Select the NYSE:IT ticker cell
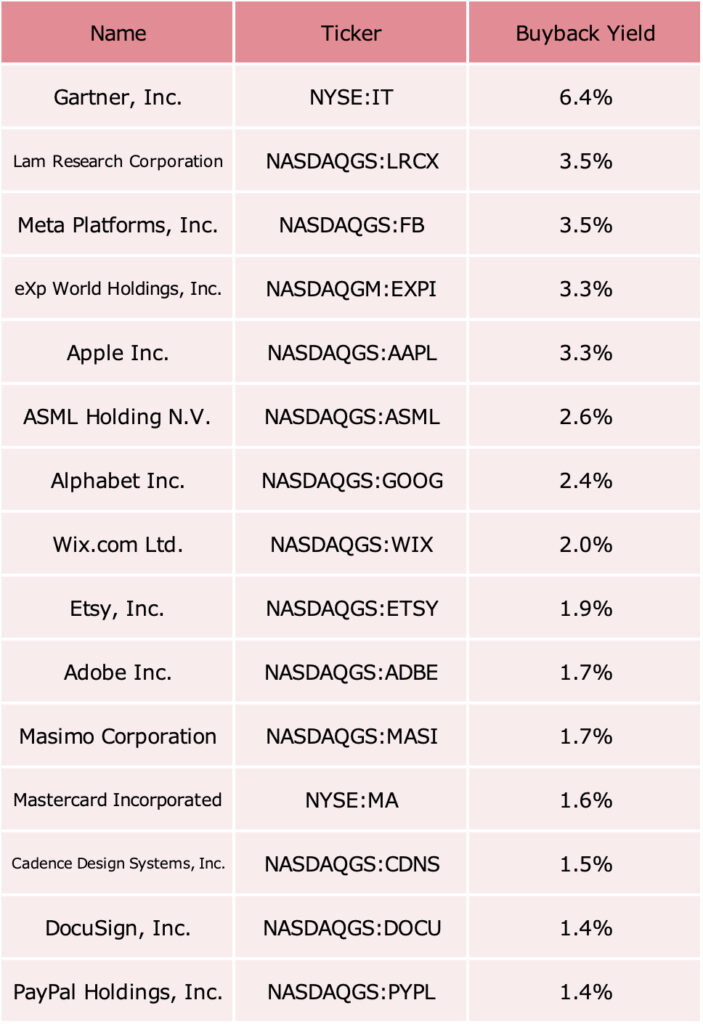 351,97
